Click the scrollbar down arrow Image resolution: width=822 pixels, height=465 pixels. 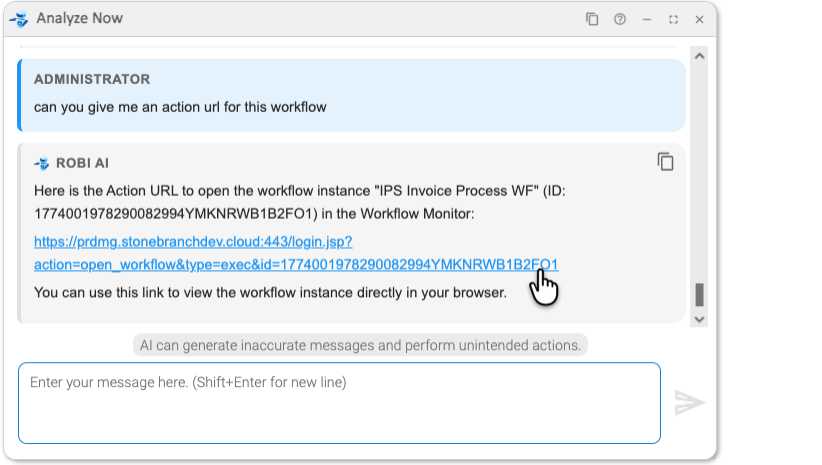700,318
